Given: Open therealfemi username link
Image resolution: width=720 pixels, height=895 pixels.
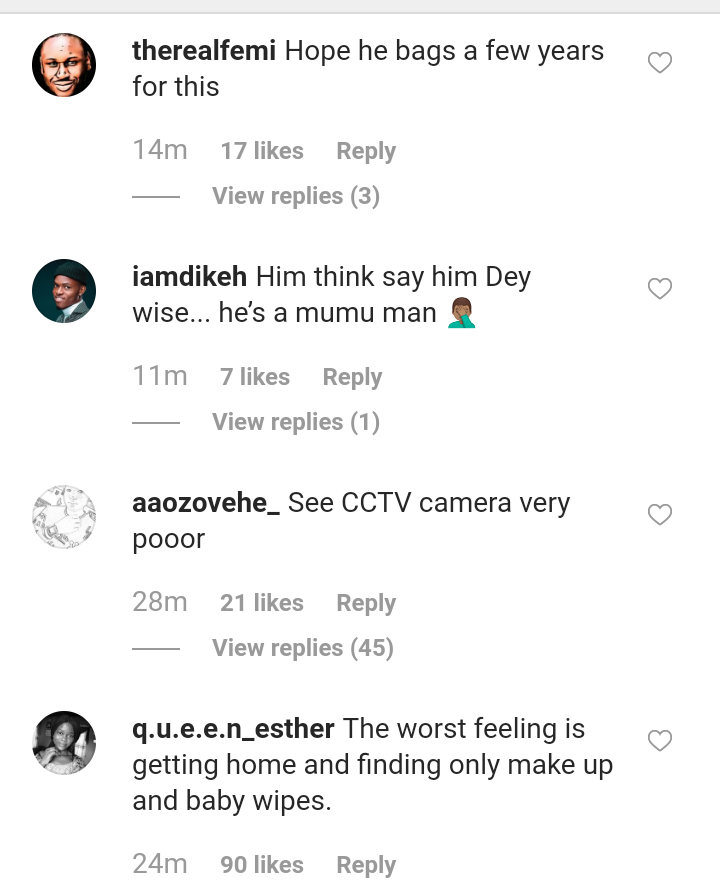Looking at the screenshot, I should click(204, 51).
